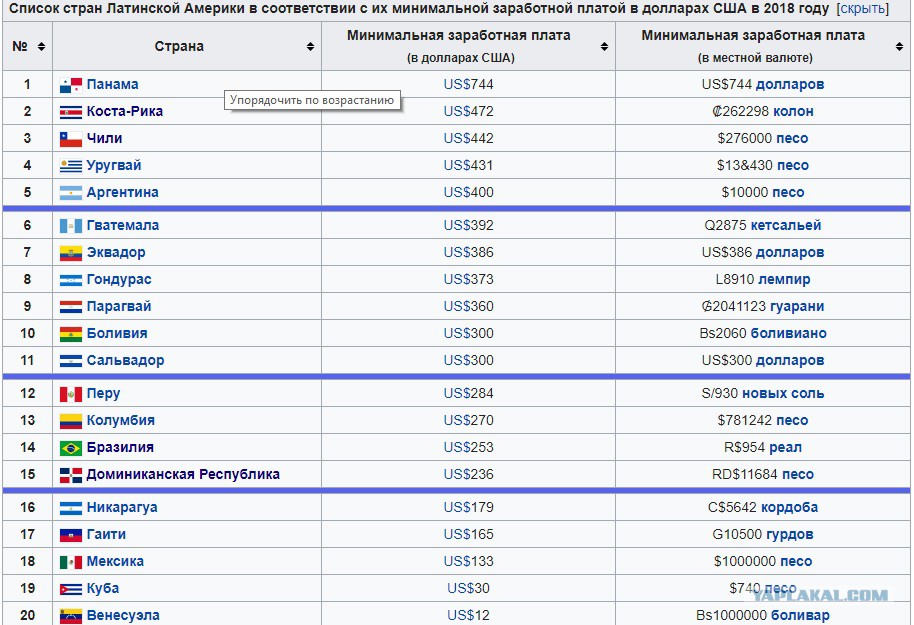Select the ₡262298 local currency amount
Screen dimensions: 914x625
(x=740, y=111)
